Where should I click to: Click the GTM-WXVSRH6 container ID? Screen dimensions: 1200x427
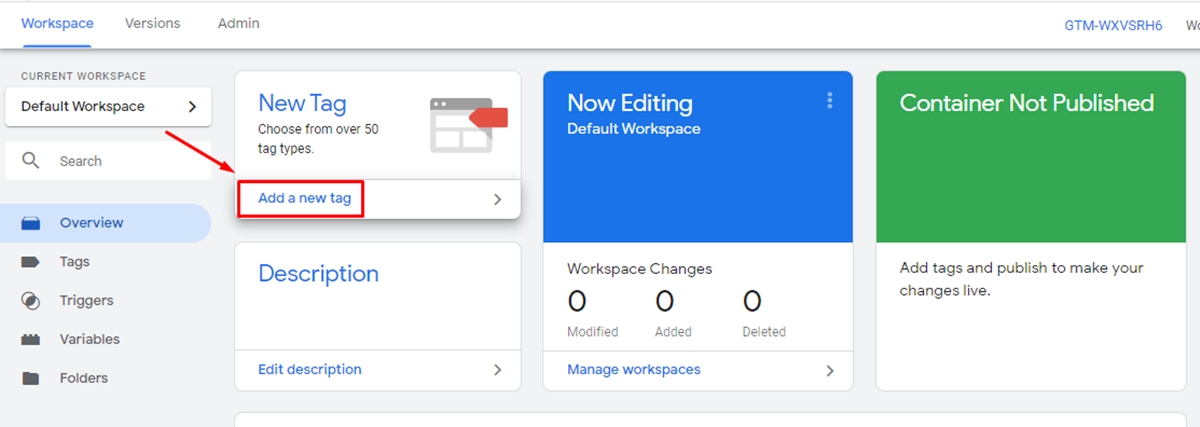[1113, 25]
